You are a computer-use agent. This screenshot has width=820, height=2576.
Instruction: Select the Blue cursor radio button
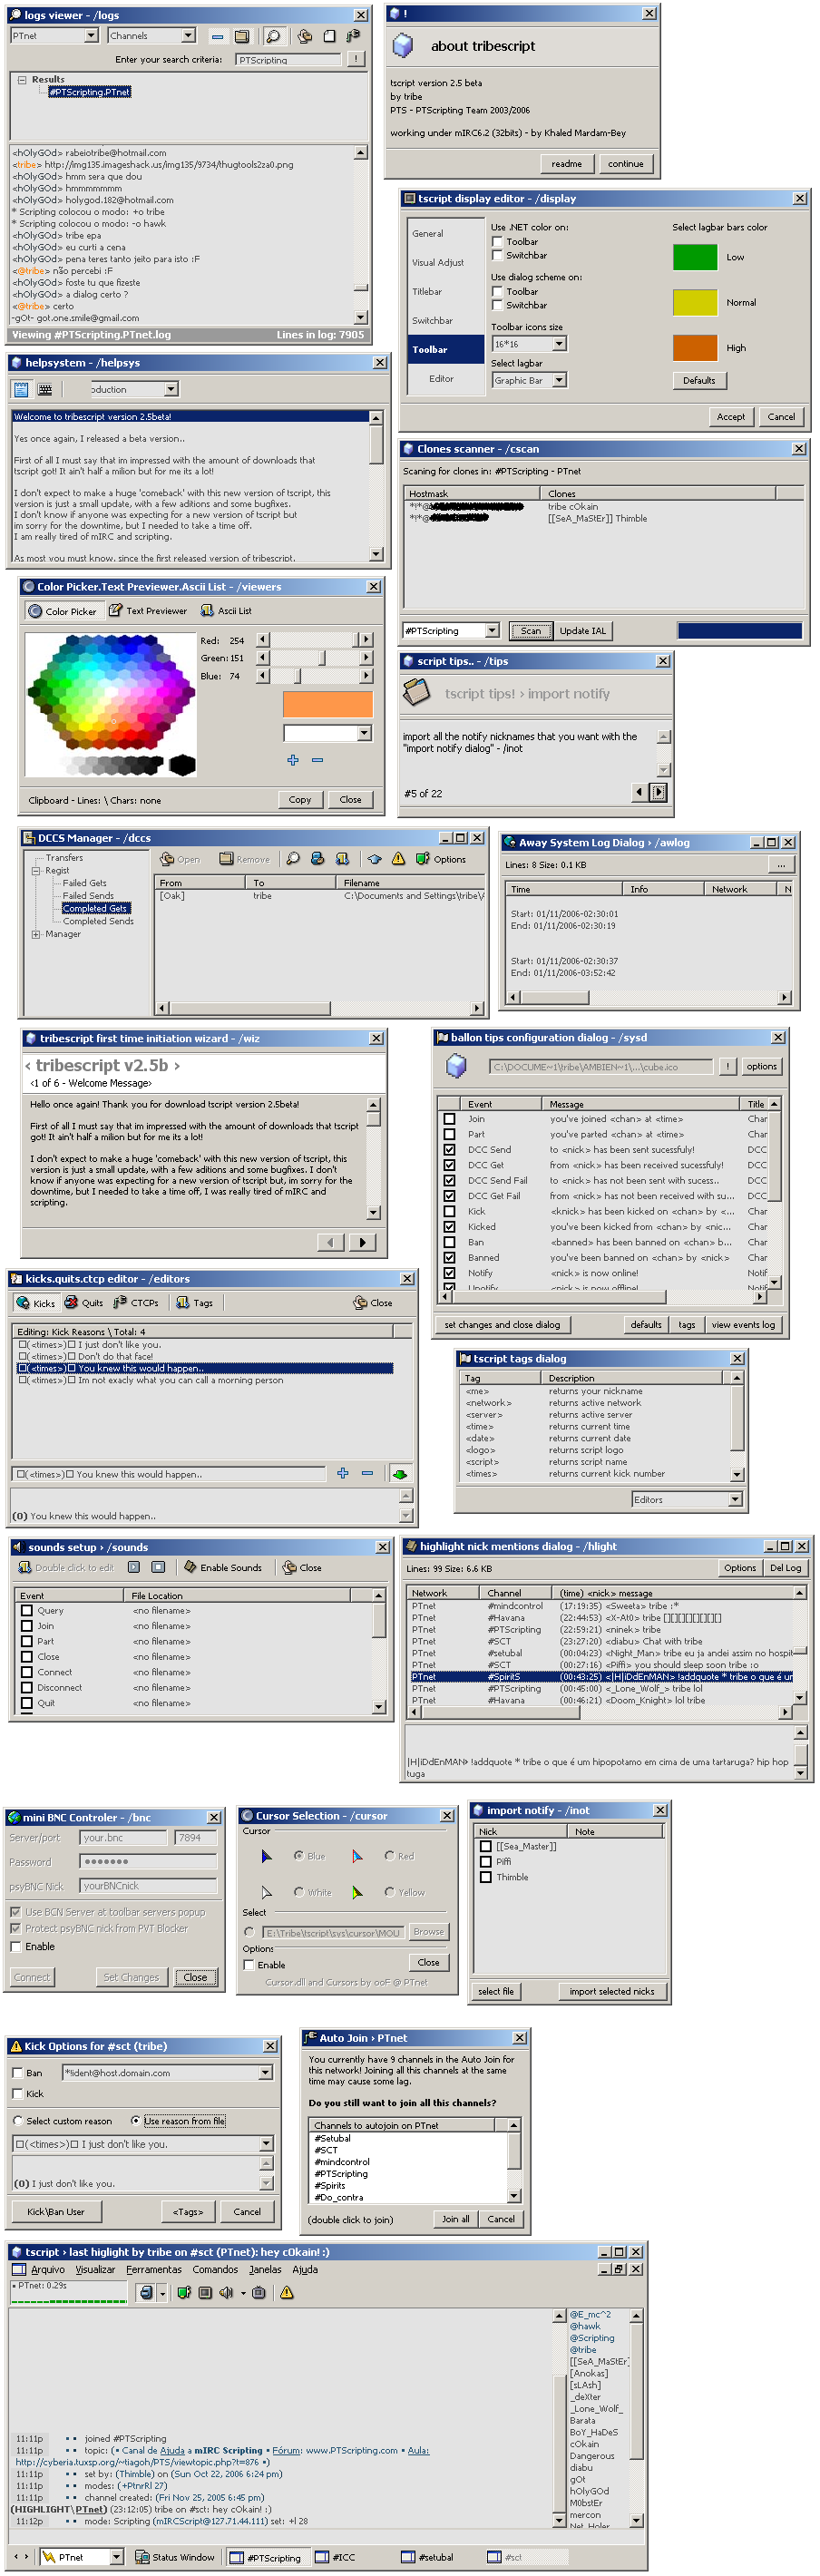point(299,1855)
